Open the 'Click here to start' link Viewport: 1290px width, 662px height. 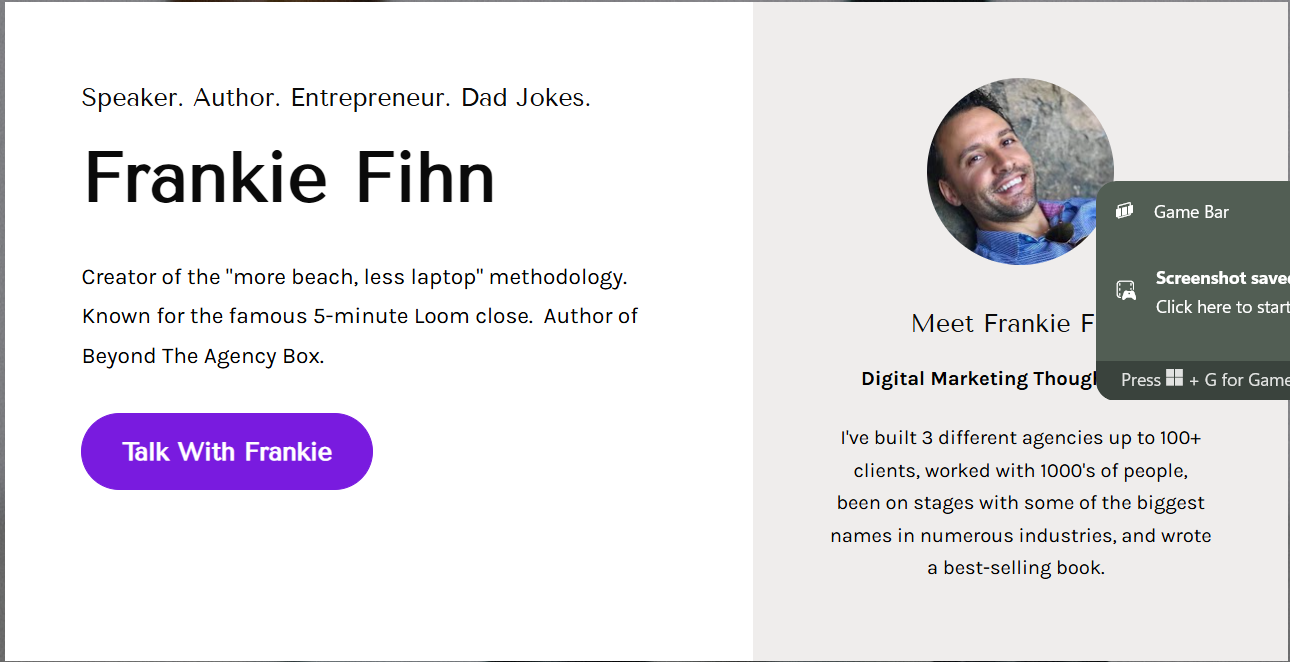click(1221, 307)
